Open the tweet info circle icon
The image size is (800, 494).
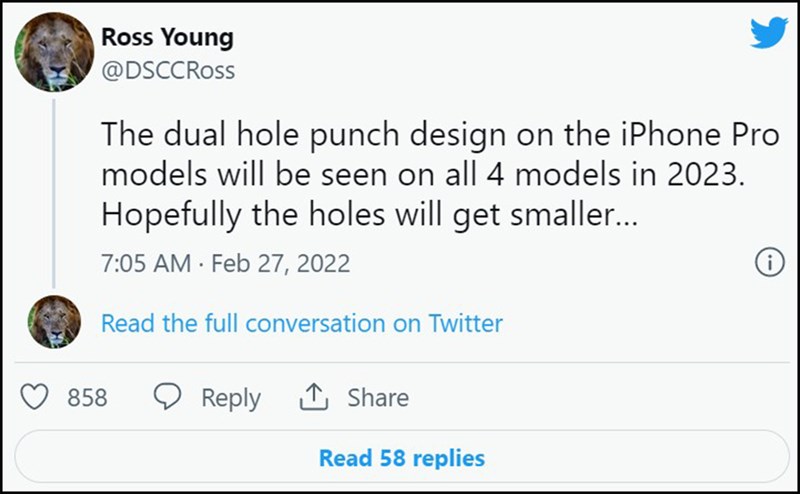[x=769, y=262]
